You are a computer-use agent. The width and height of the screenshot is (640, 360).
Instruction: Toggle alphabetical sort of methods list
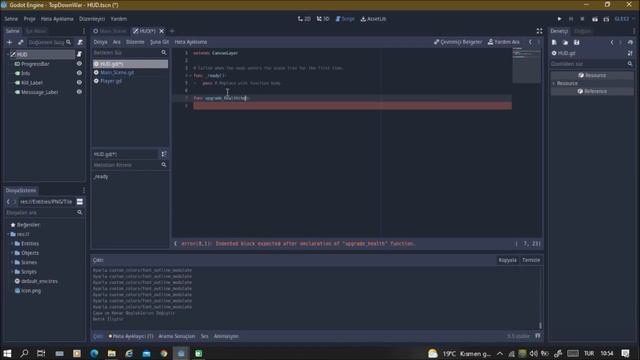(x=164, y=154)
